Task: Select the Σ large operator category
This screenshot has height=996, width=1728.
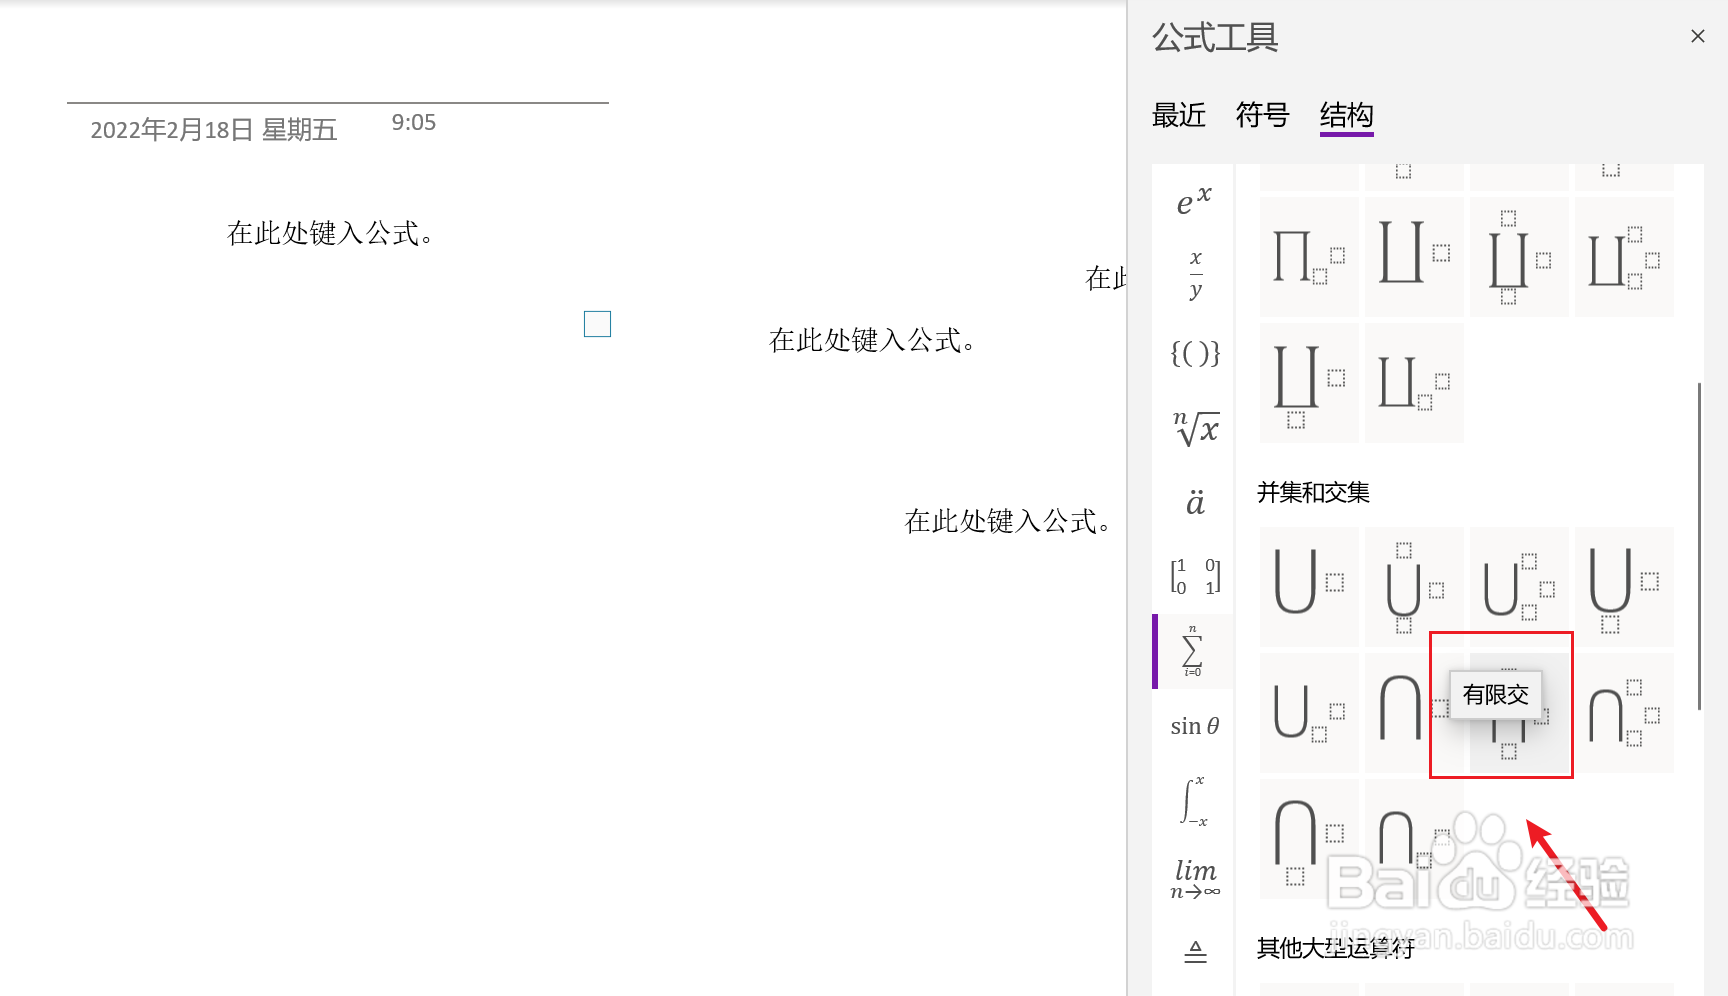Action: pos(1194,651)
